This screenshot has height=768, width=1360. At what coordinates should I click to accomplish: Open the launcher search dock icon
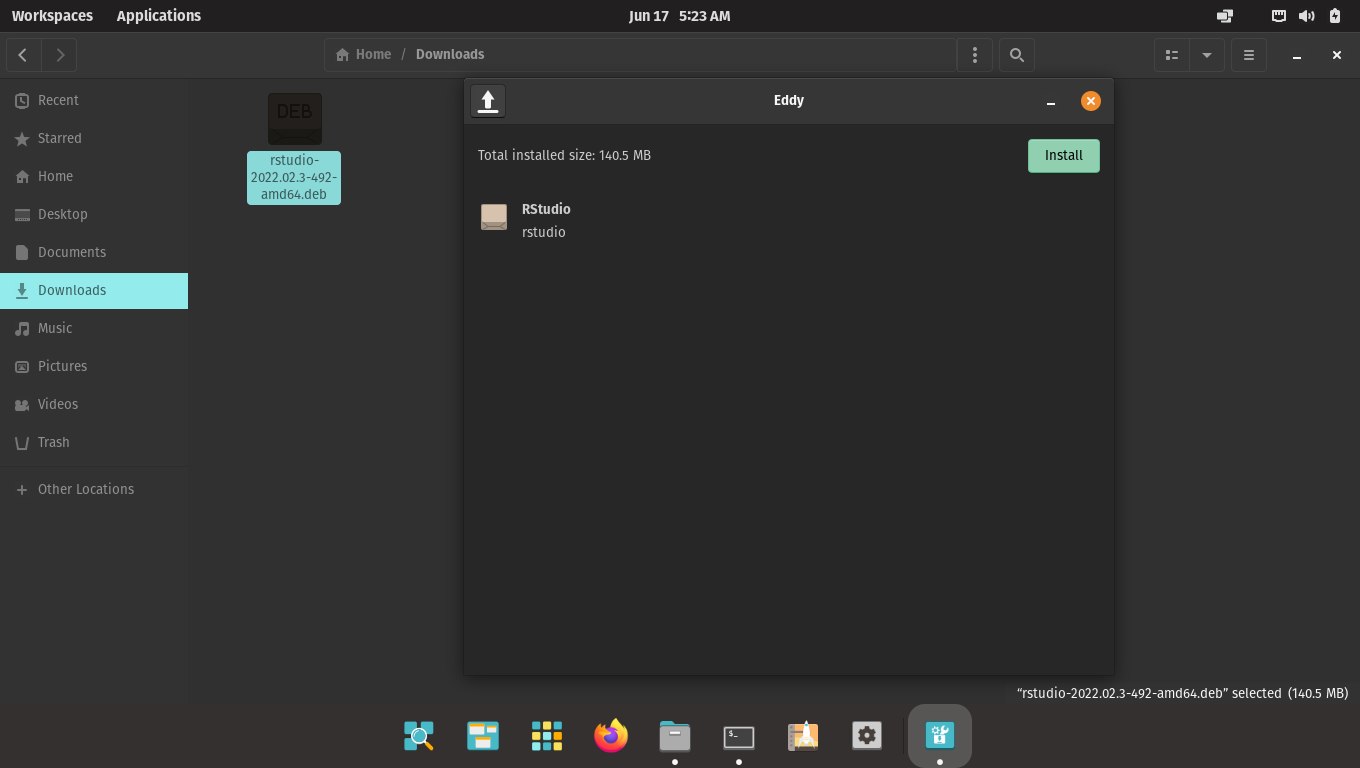[x=419, y=736]
